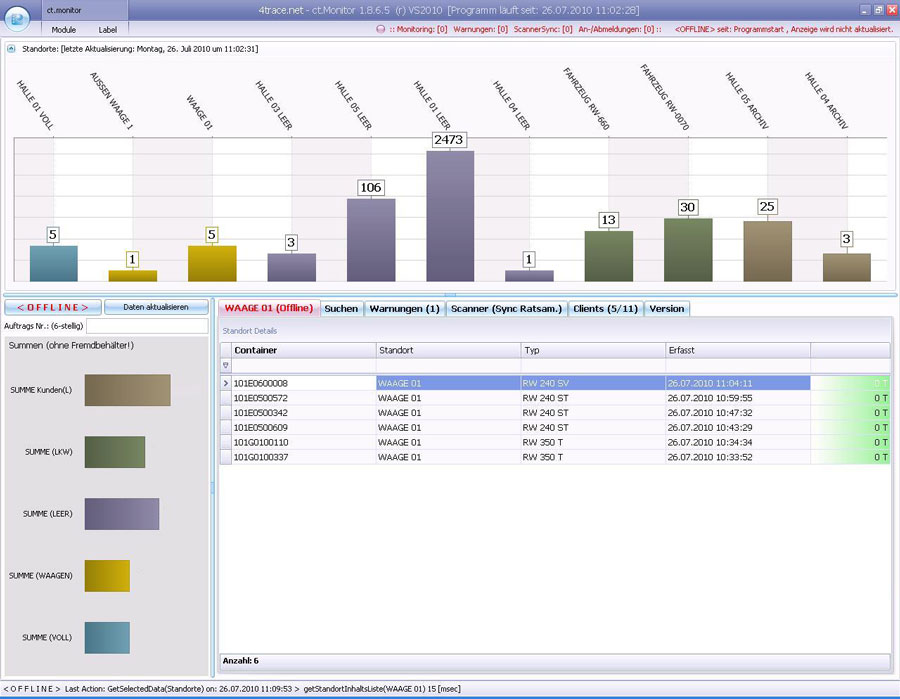Click the Auftrags Nr. input field
The width and height of the screenshot is (900, 699).
click(147, 326)
